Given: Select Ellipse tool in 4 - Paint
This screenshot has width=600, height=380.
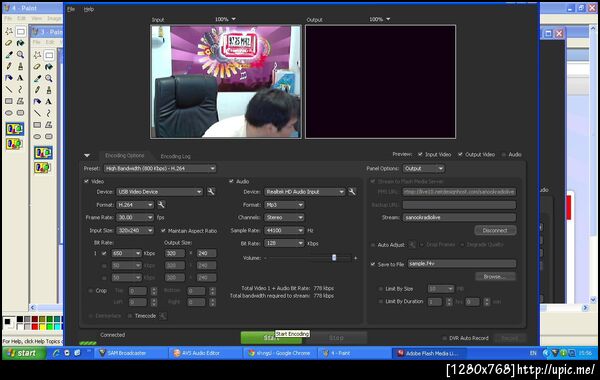Looking at the screenshot, I should click(x=9, y=113).
